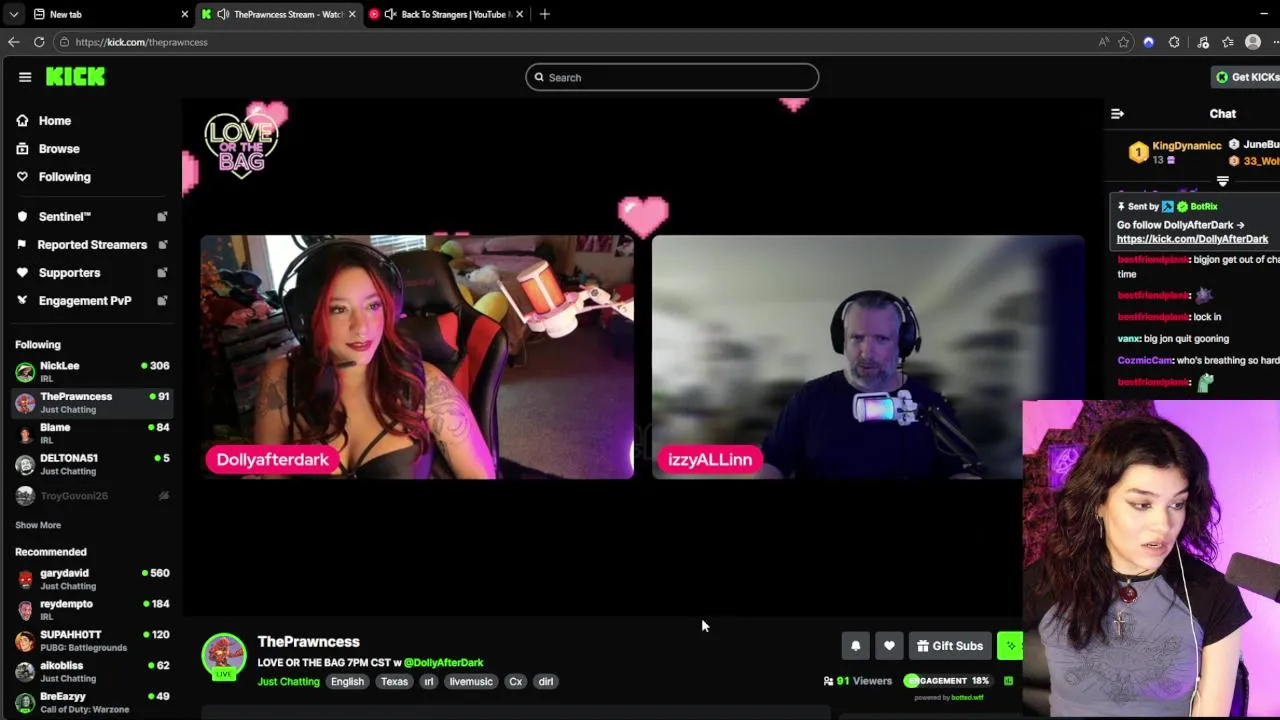The image size is (1280, 720).
Task: Click the external-link icon next to Reported Streamers
Action: 162,245
